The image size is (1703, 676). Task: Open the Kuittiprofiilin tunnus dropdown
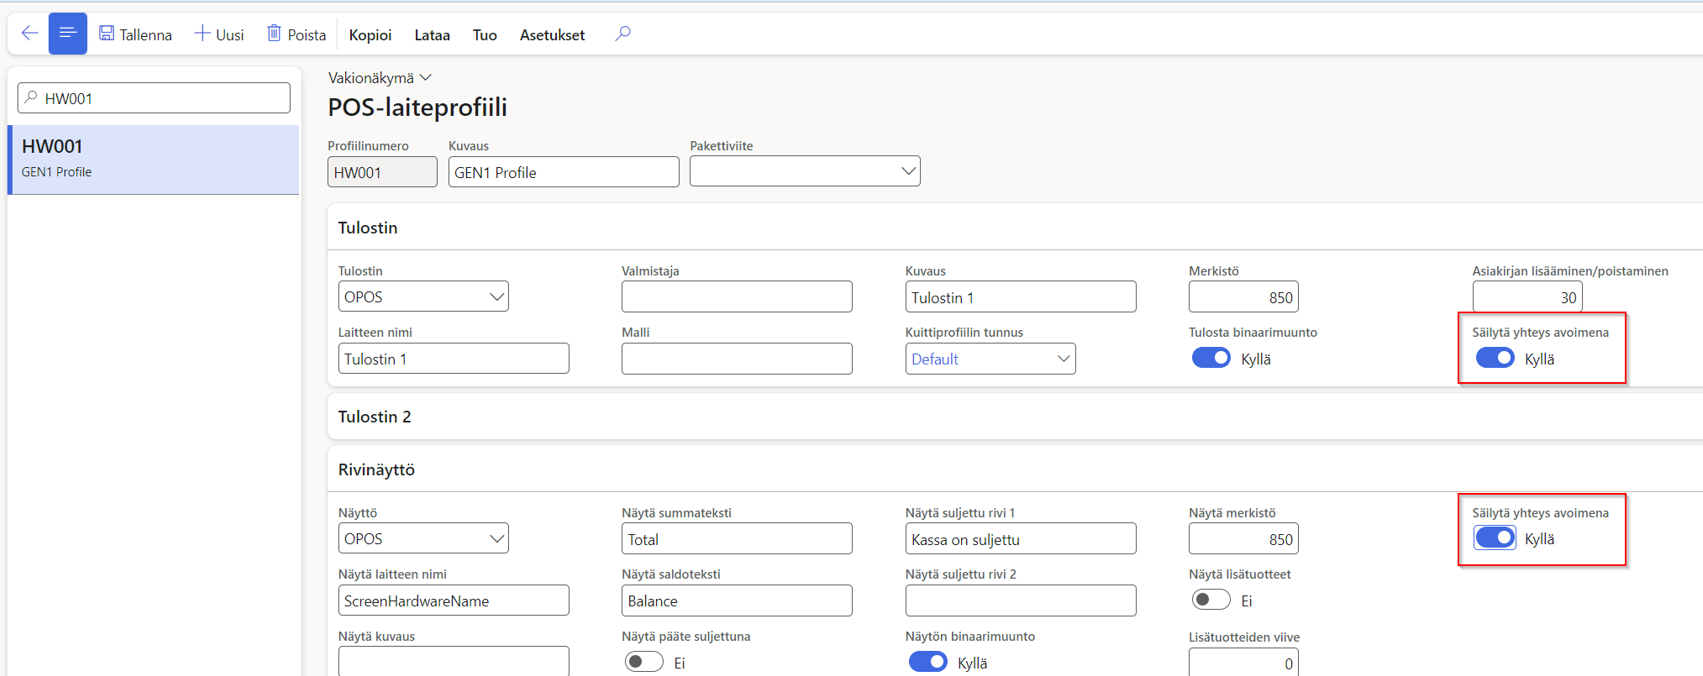[x=990, y=359]
